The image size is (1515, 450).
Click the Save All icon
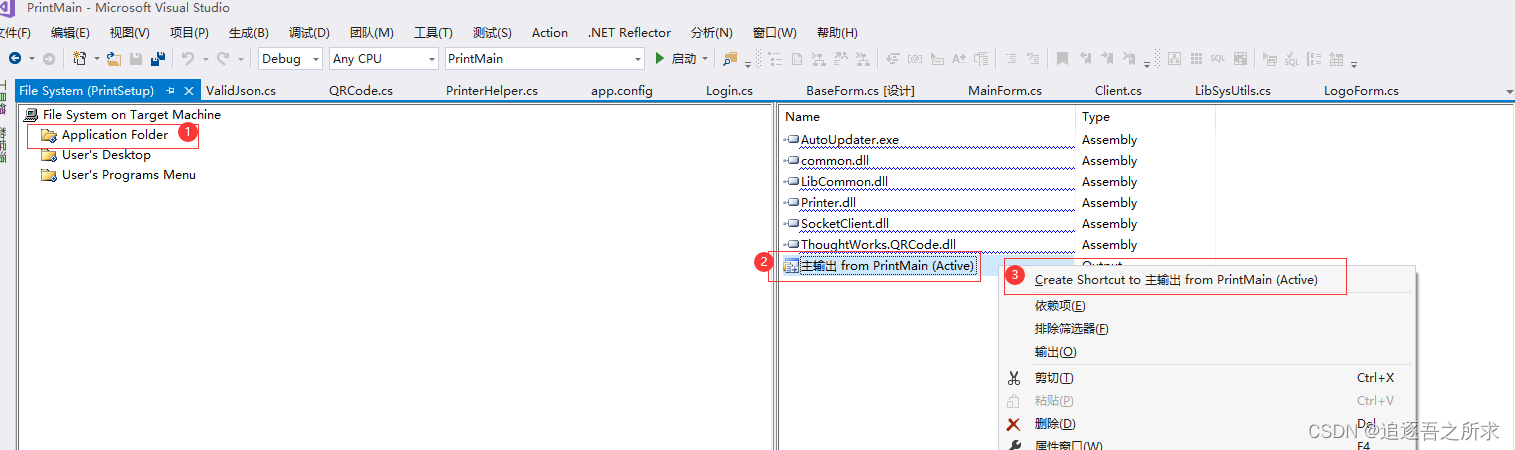coord(158,59)
